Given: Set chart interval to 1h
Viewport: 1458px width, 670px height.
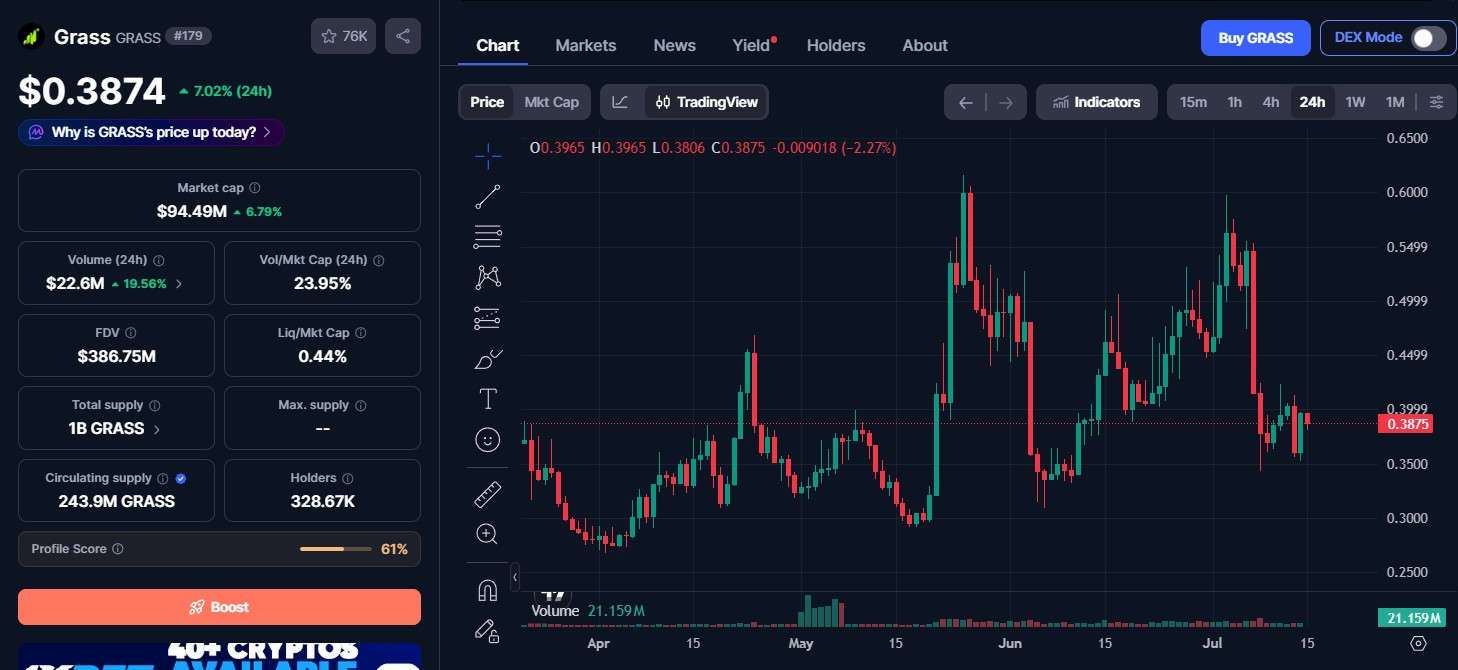Looking at the screenshot, I should click(1235, 102).
